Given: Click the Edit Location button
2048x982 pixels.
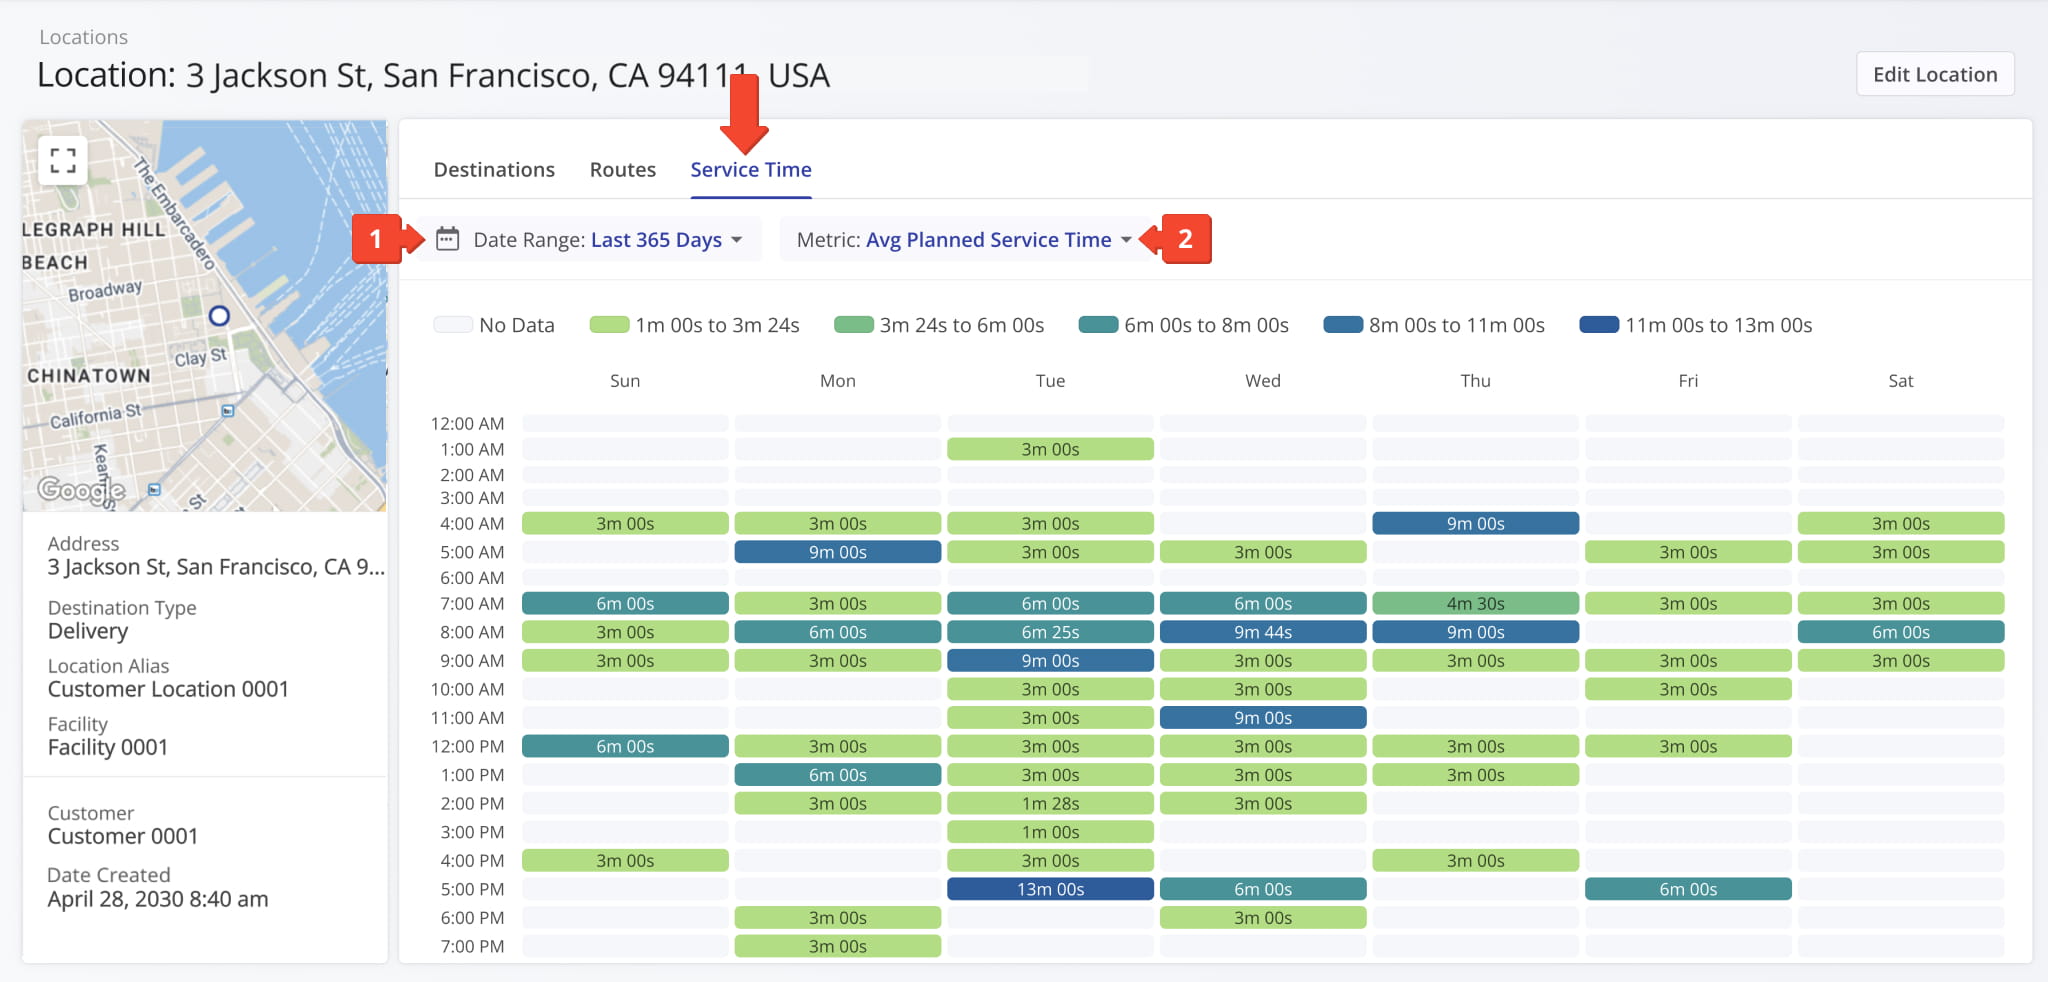Looking at the screenshot, I should 1934,73.
